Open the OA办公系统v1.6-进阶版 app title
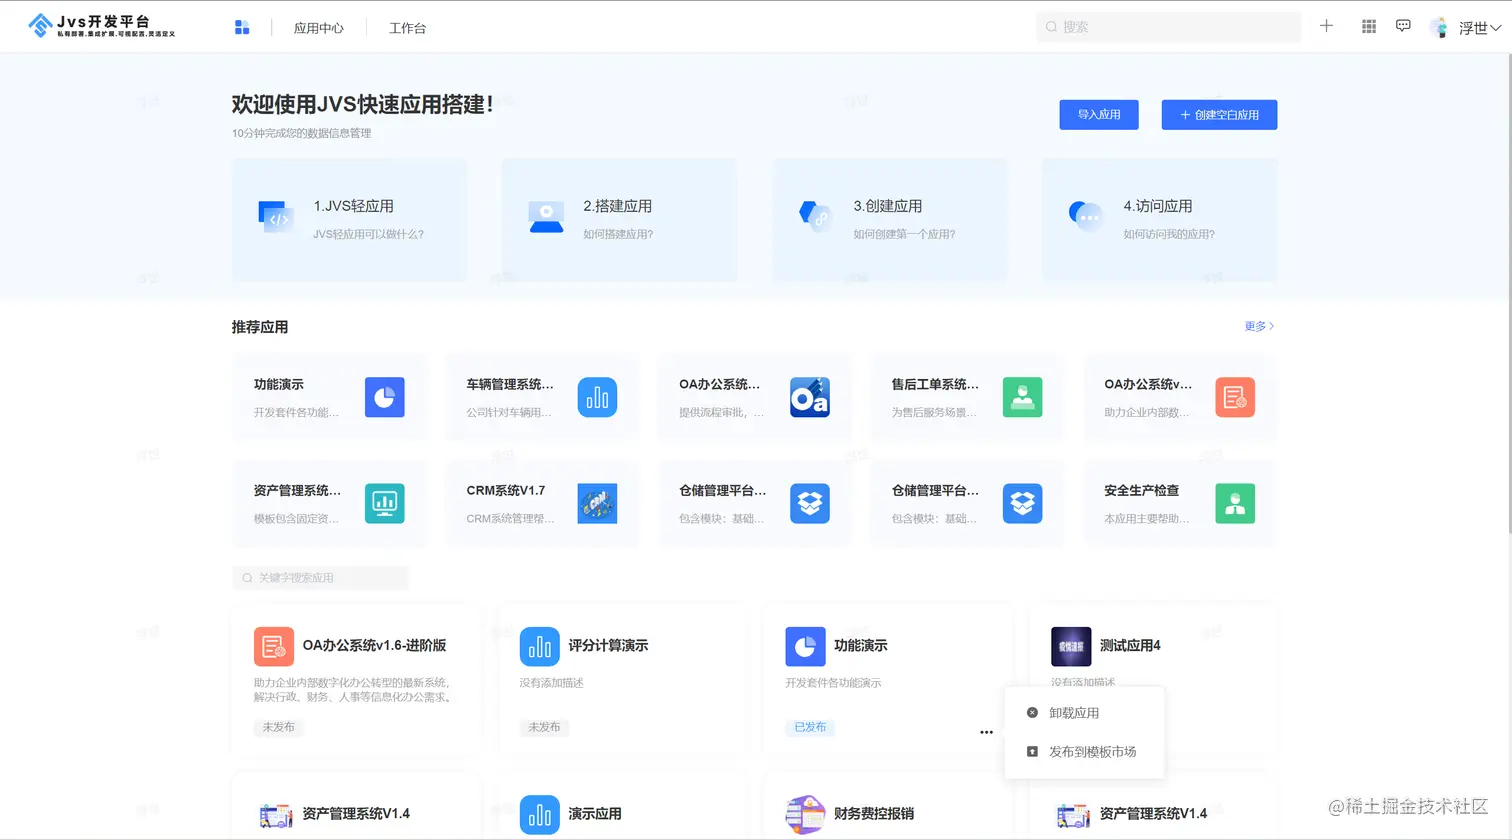 [375, 646]
